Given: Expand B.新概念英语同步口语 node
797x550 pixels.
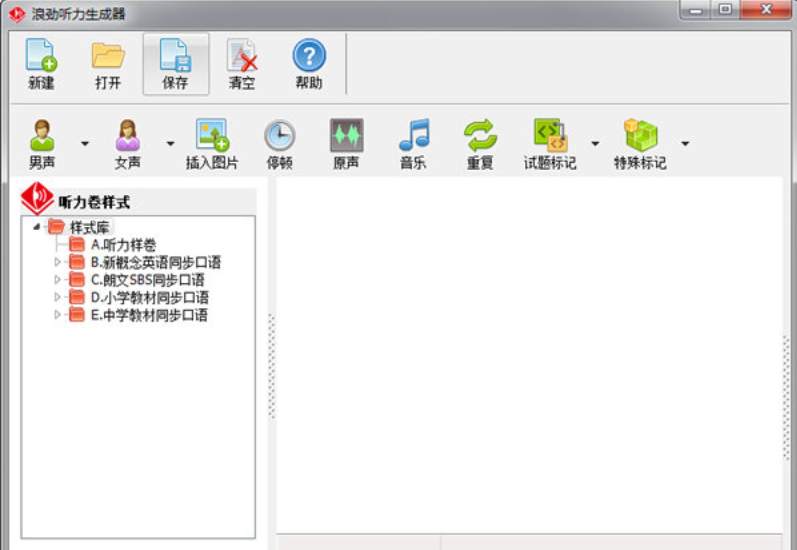Looking at the screenshot, I should [57, 262].
